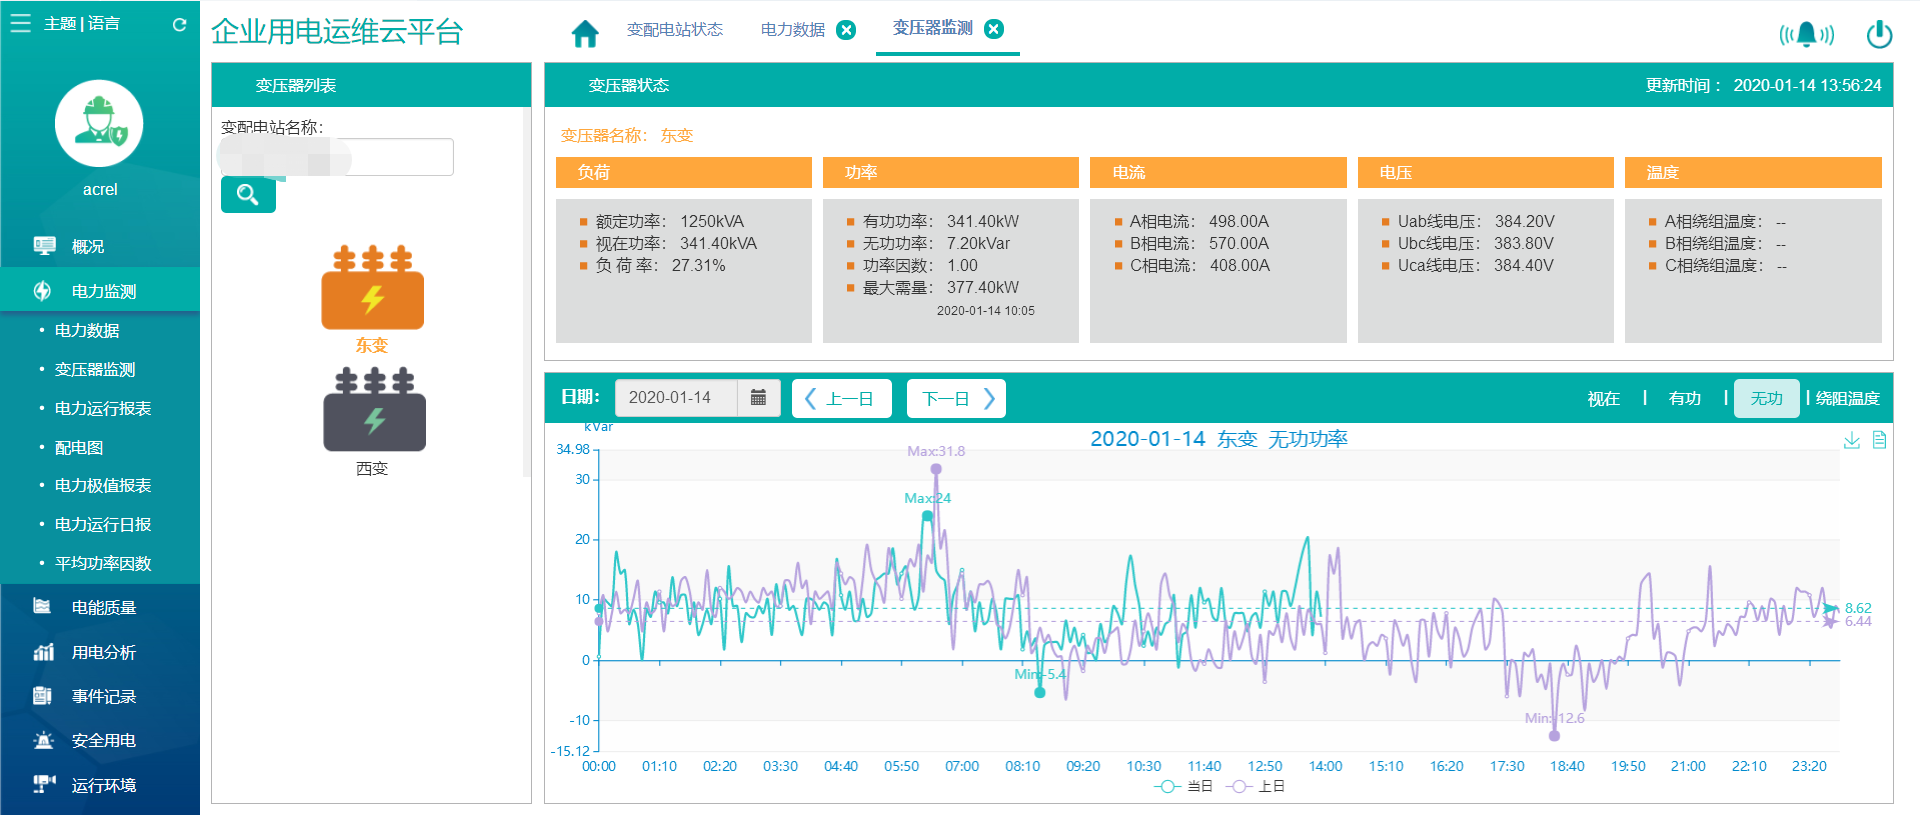Click the magnifier search button
1920x815 pixels.
248,195
